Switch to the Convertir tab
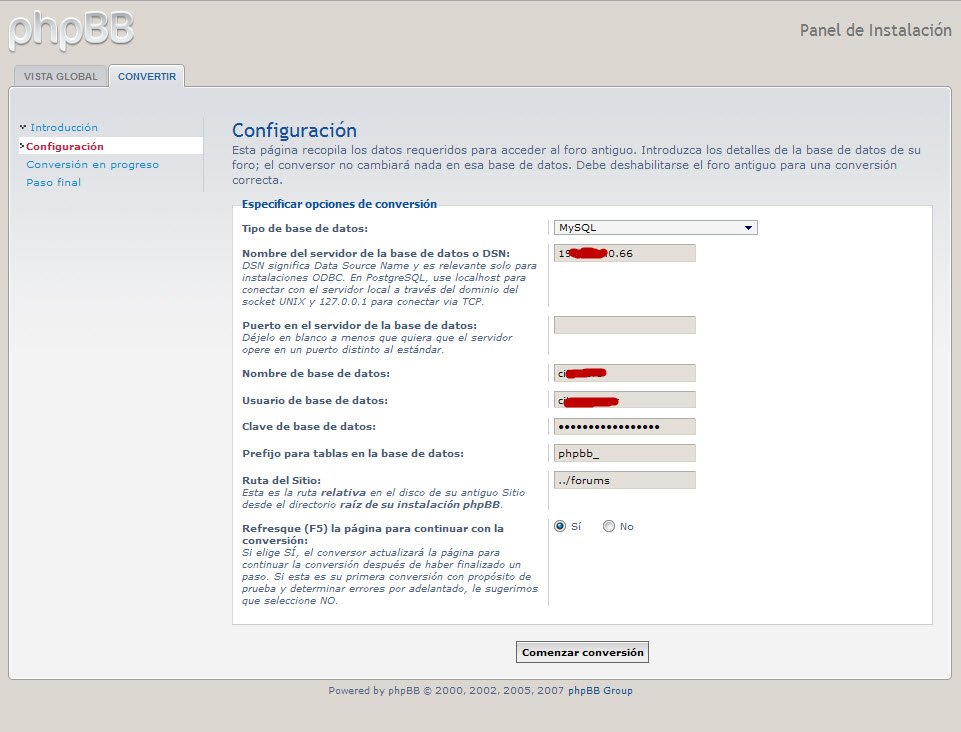Viewport: 961px width, 732px height. [x=147, y=76]
